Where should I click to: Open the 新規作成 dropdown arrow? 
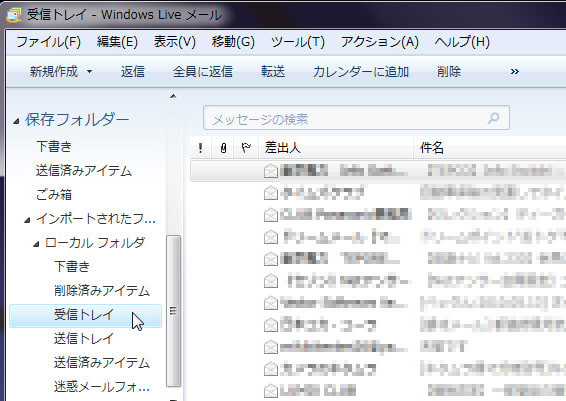coord(89,71)
